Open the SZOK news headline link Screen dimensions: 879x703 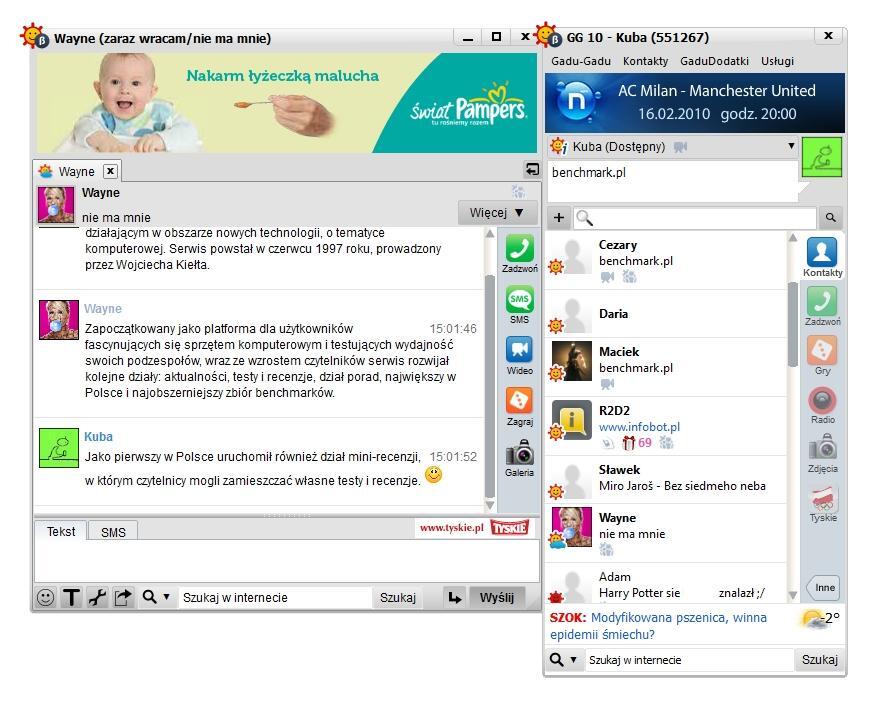tap(658, 626)
